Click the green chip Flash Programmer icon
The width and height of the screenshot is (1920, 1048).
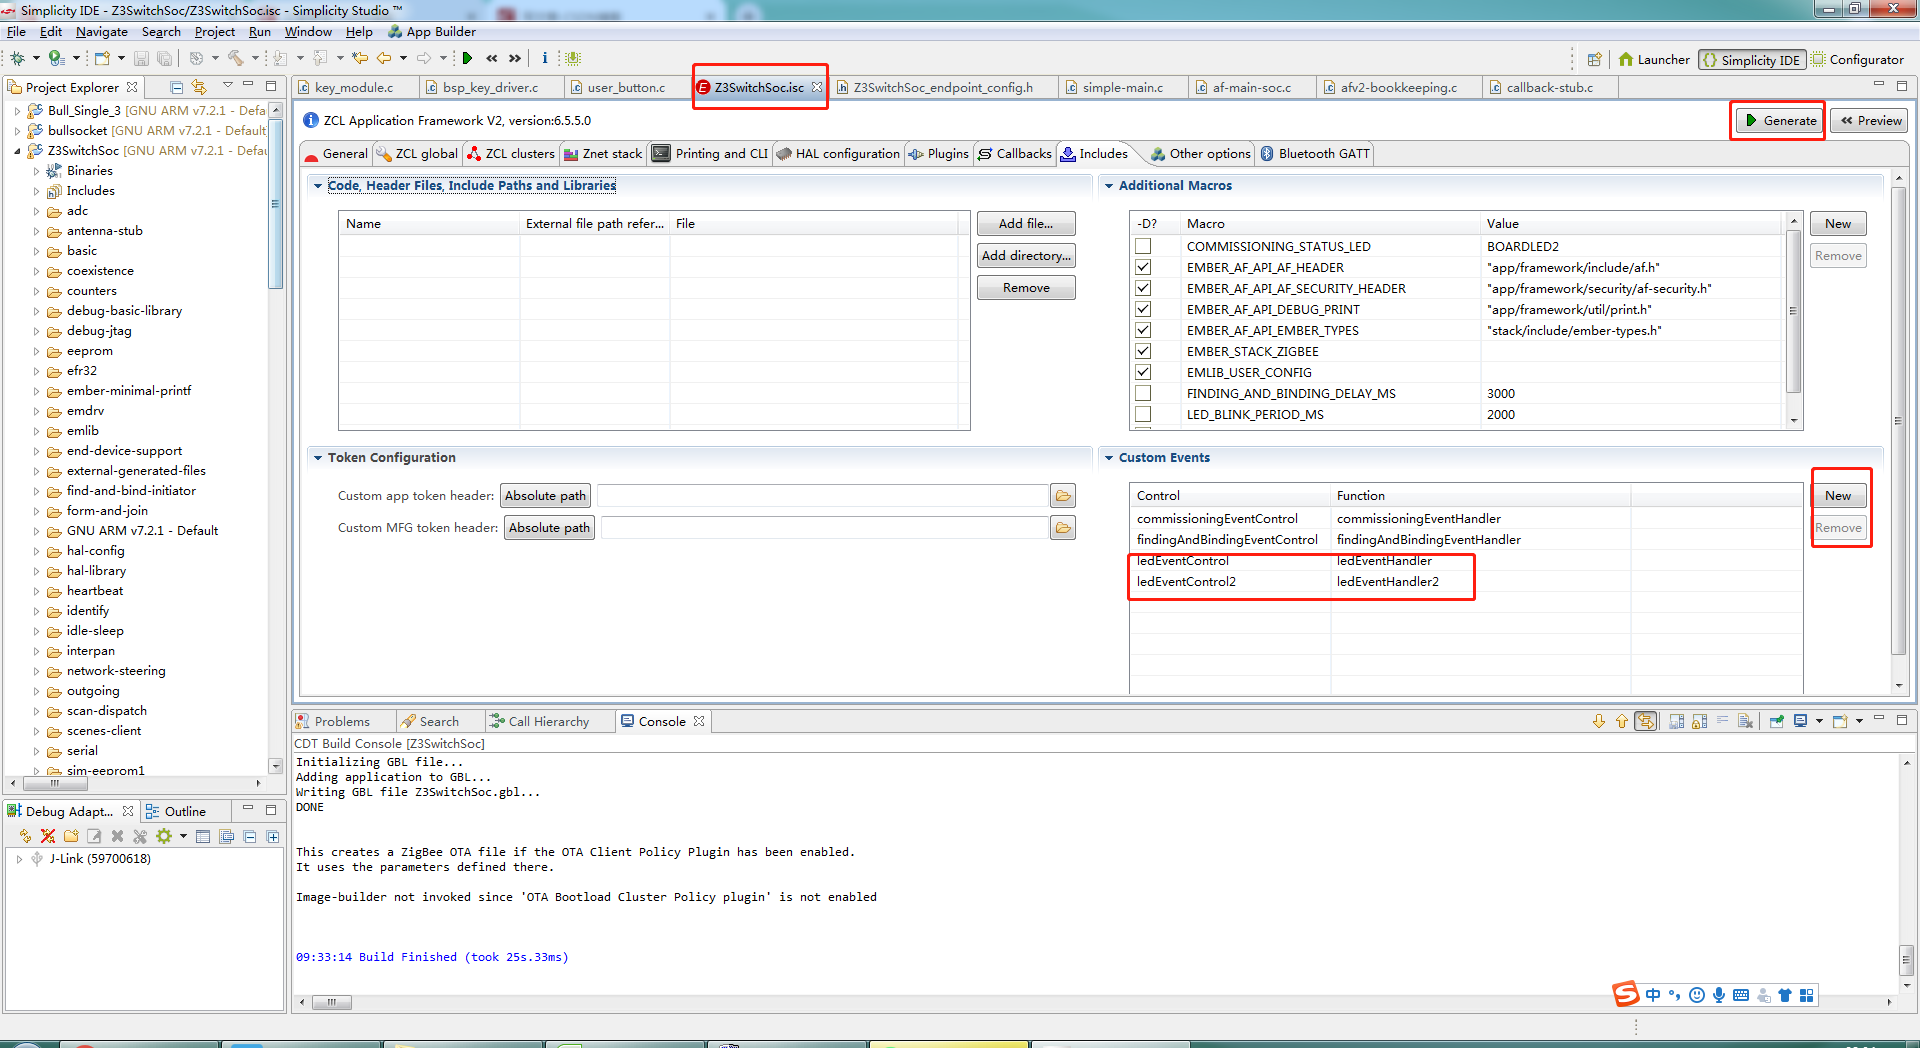pos(573,58)
